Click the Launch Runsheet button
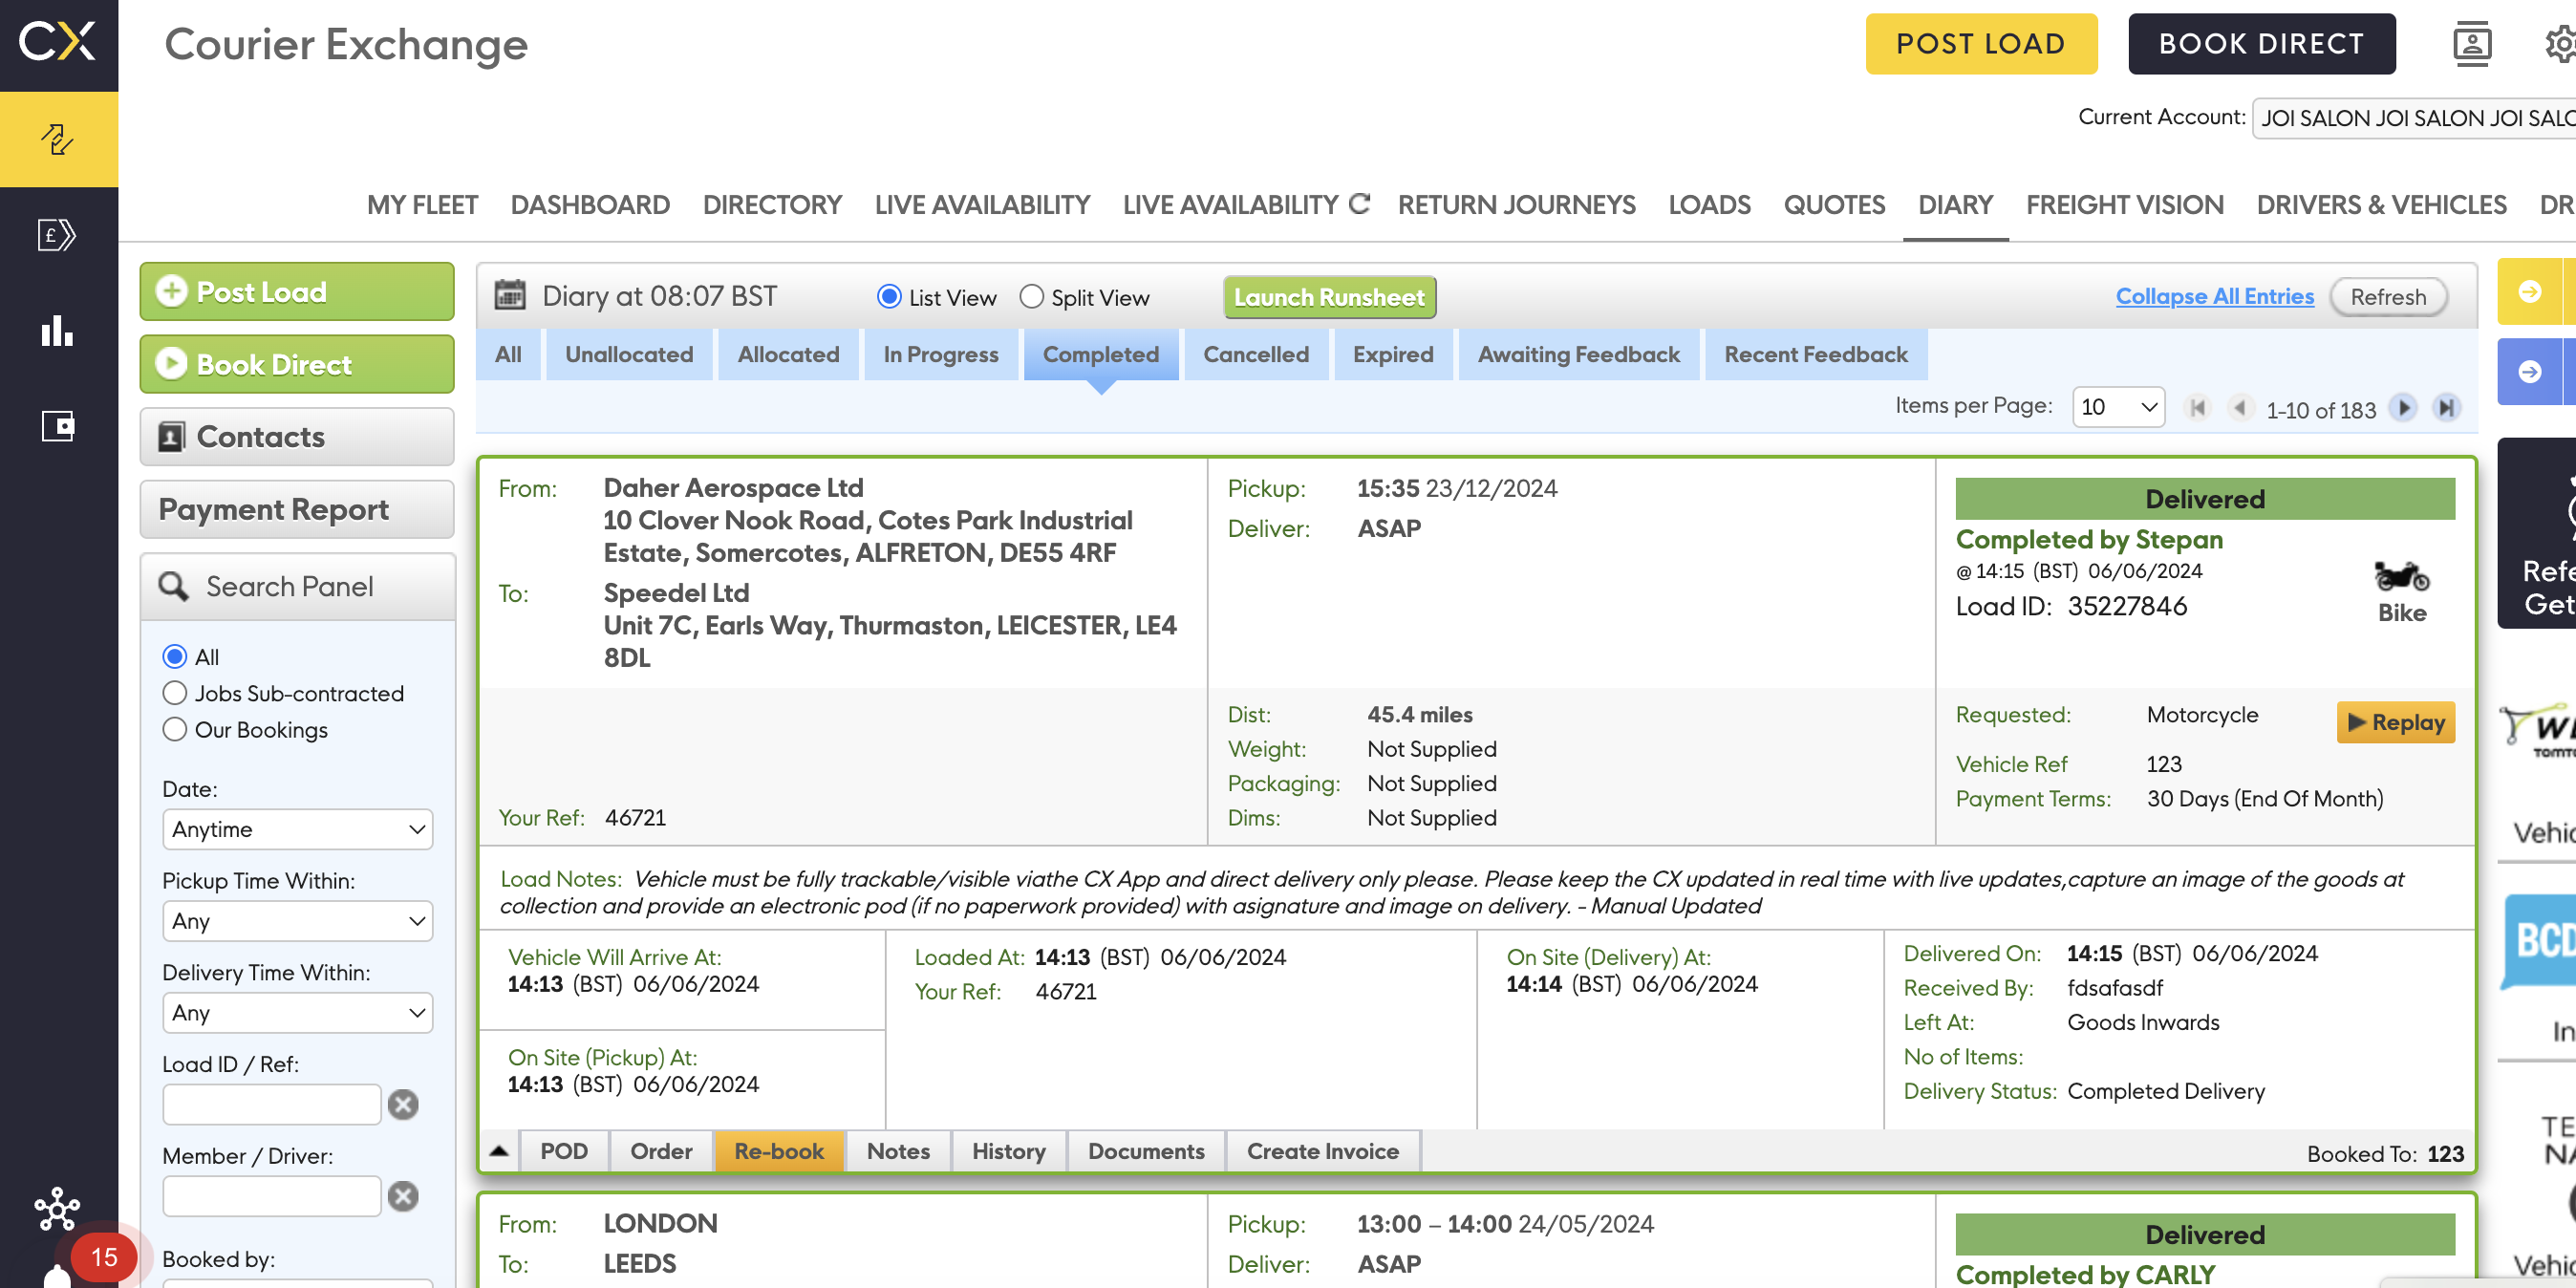 point(1329,297)
